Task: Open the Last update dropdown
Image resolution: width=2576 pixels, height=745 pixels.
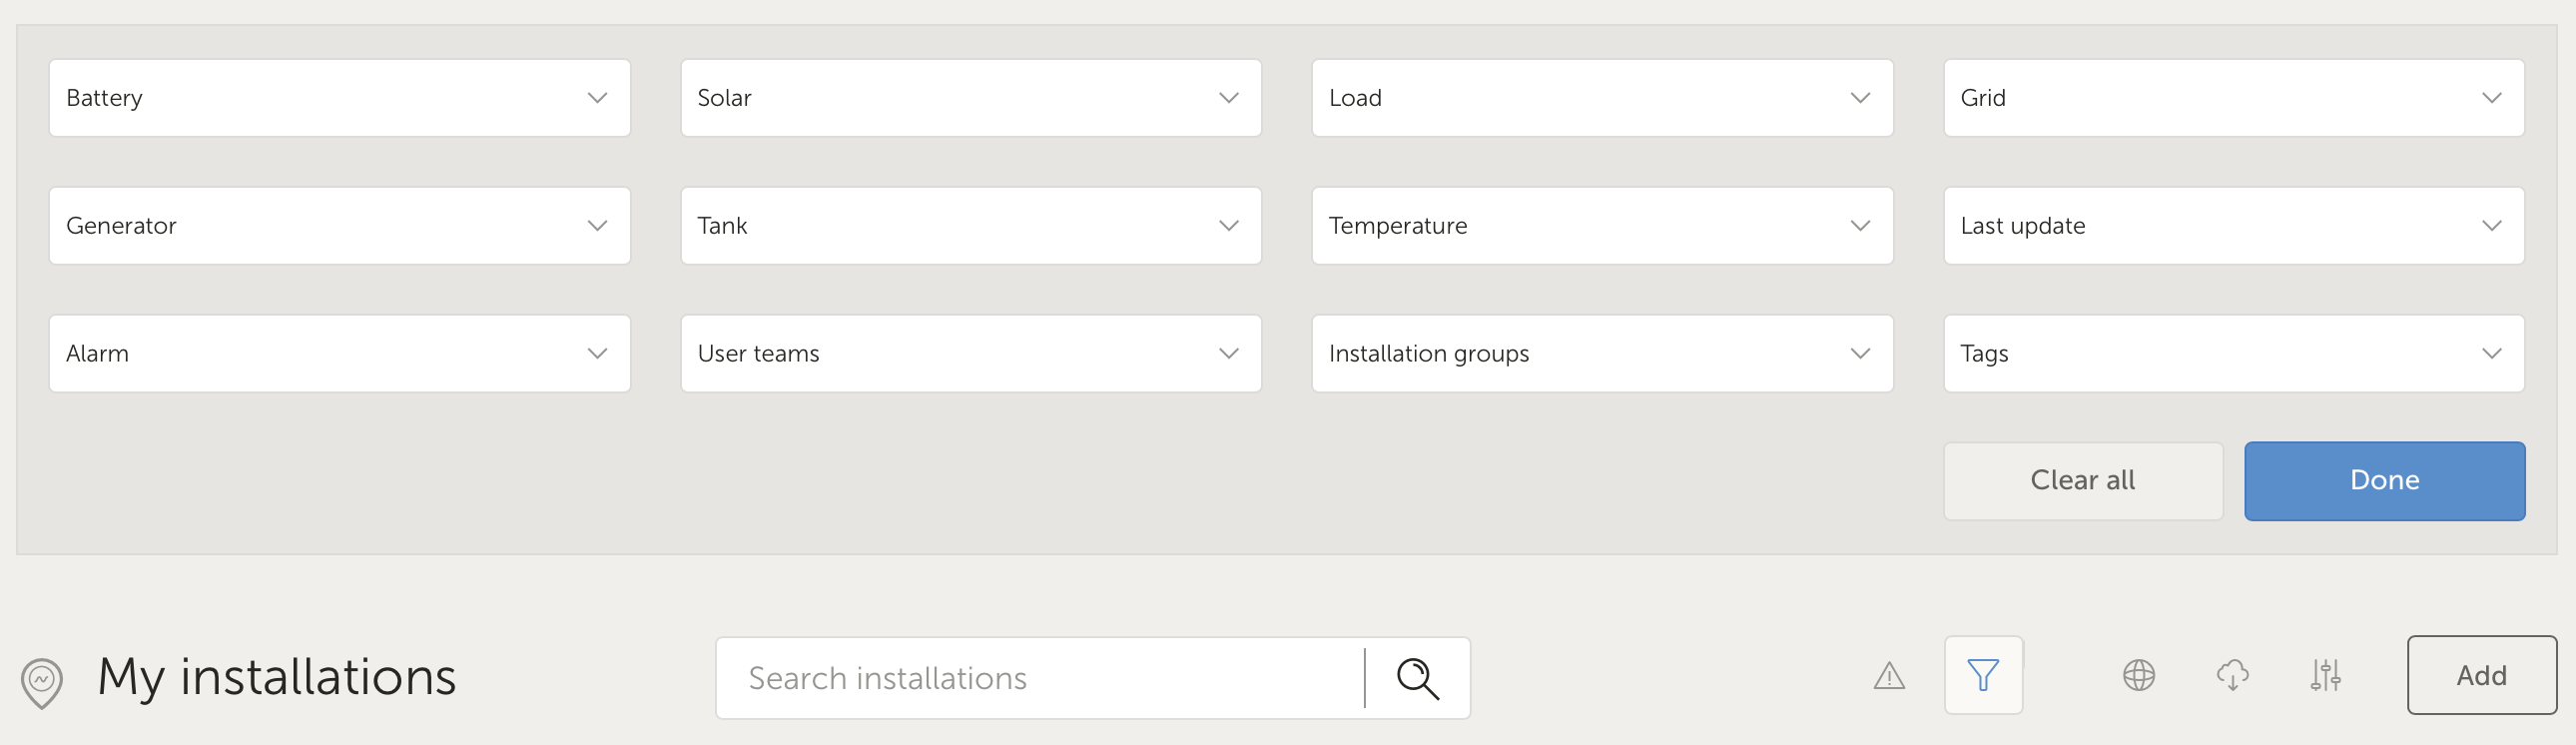Action: [x=2233, y=226]
